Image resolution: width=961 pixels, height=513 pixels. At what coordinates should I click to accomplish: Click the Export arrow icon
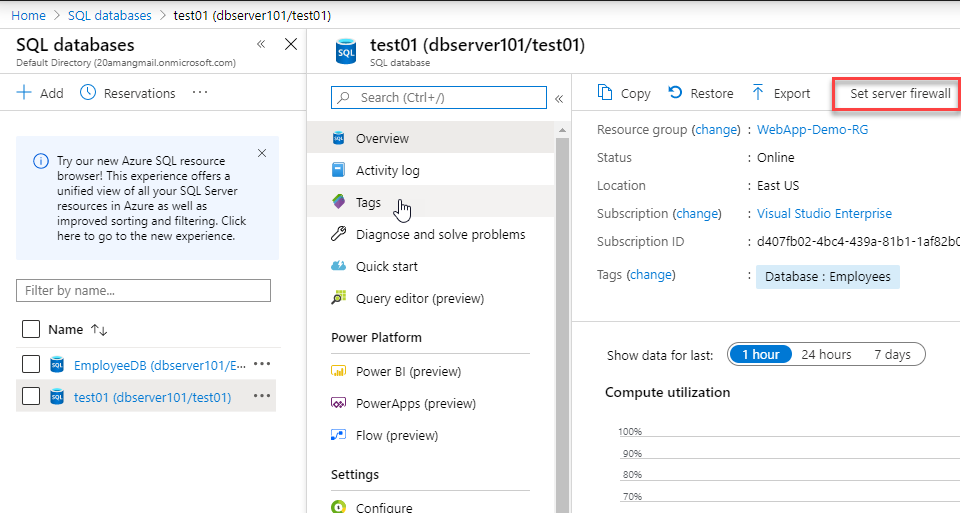pos(758,92)
